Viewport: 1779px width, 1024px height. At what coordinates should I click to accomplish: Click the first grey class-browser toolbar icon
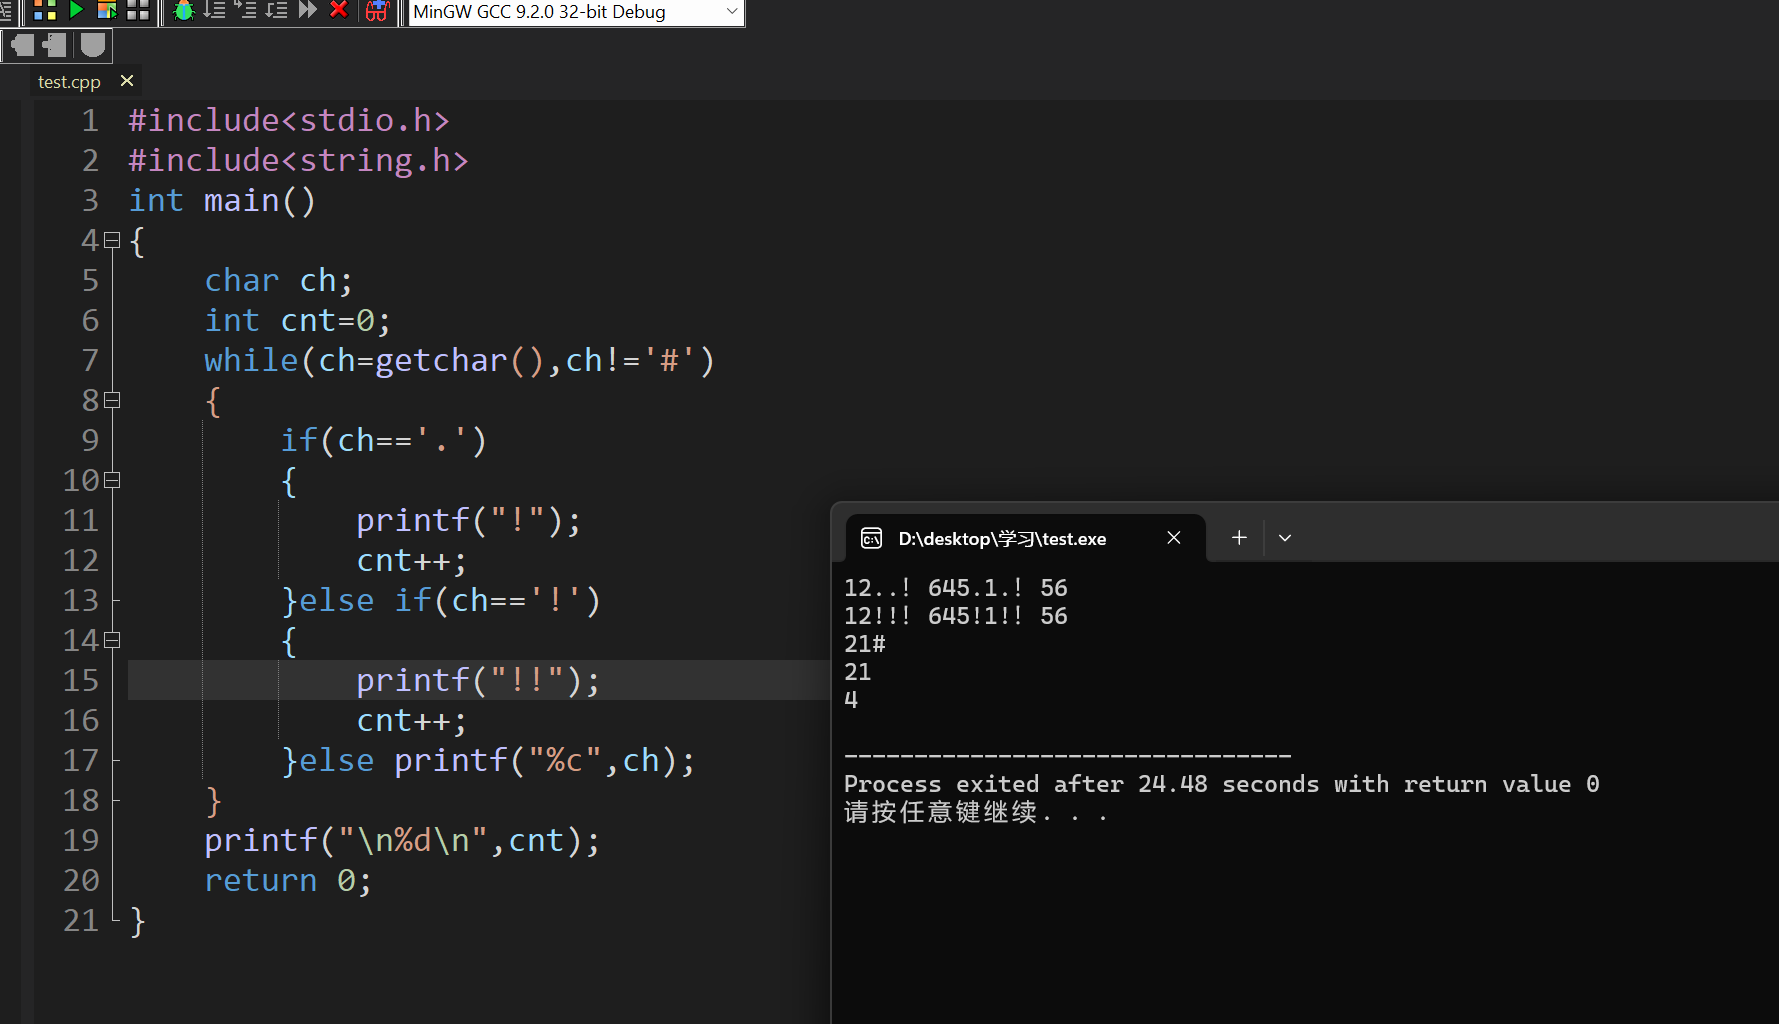22,45
